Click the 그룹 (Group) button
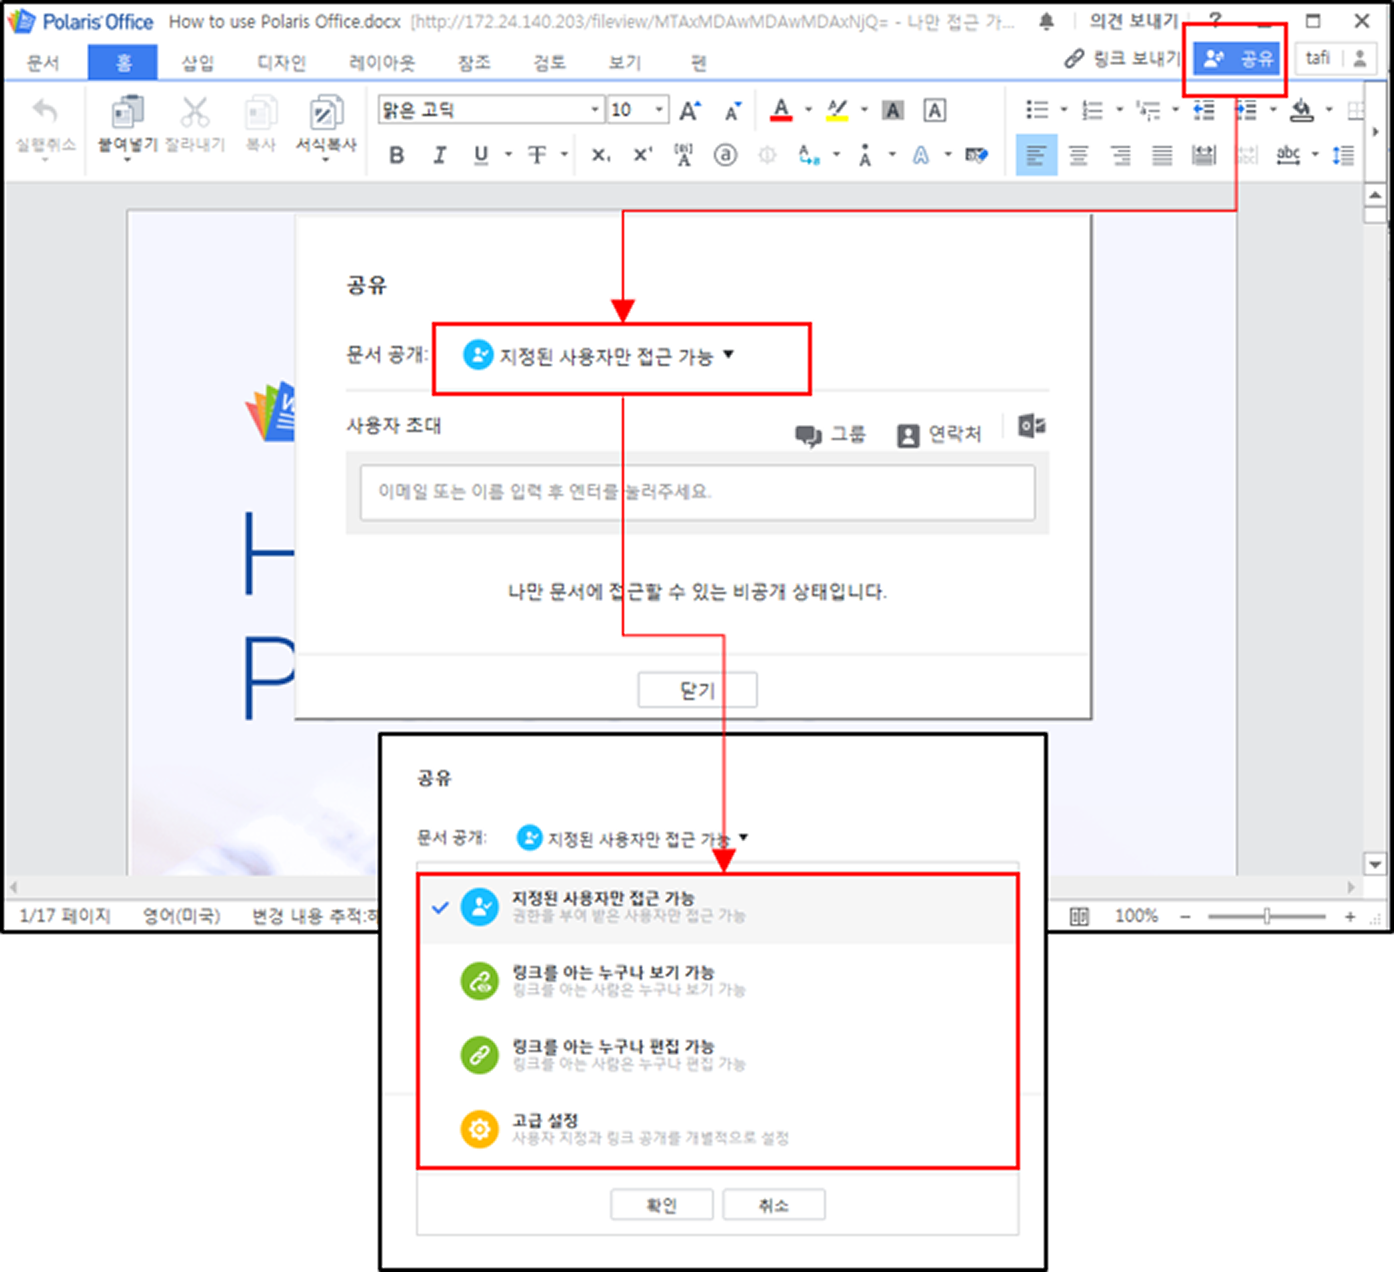The image size is (1394, 1272). pyautogui.click(x=830, y=434)
